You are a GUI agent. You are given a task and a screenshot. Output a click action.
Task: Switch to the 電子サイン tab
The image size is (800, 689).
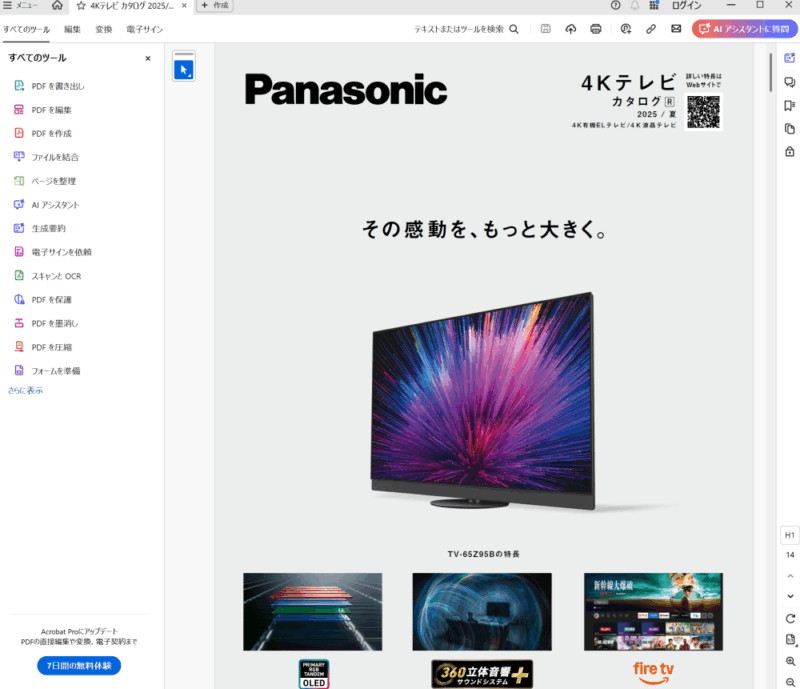pos(144,30)
